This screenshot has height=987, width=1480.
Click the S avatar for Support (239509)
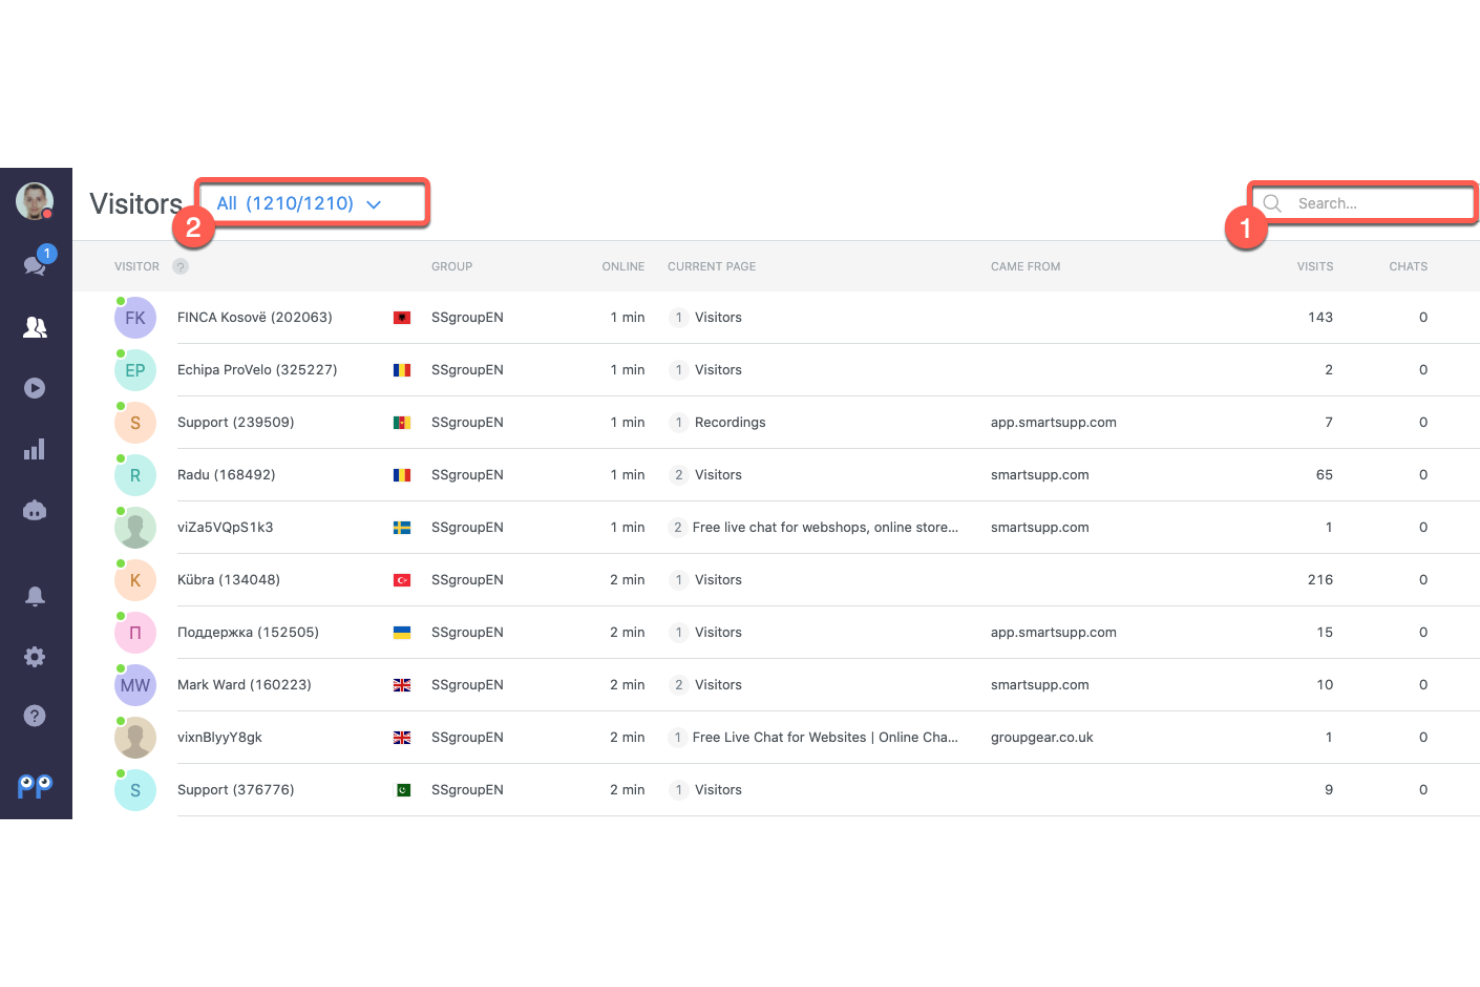[x=135, y=423]
